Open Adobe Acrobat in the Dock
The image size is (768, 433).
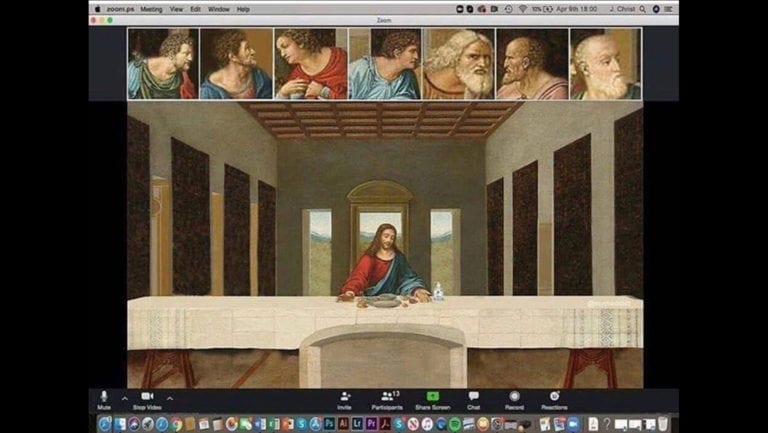tap(384, 424)
